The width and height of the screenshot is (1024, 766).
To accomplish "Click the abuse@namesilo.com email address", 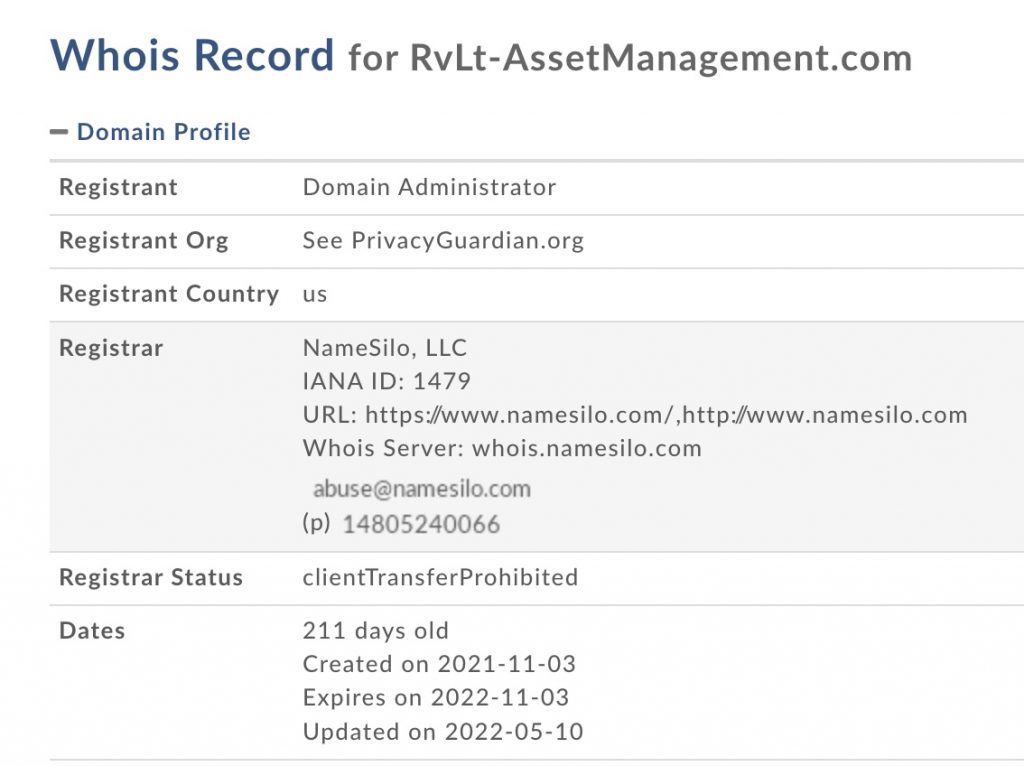I will (x=421, y=489).
